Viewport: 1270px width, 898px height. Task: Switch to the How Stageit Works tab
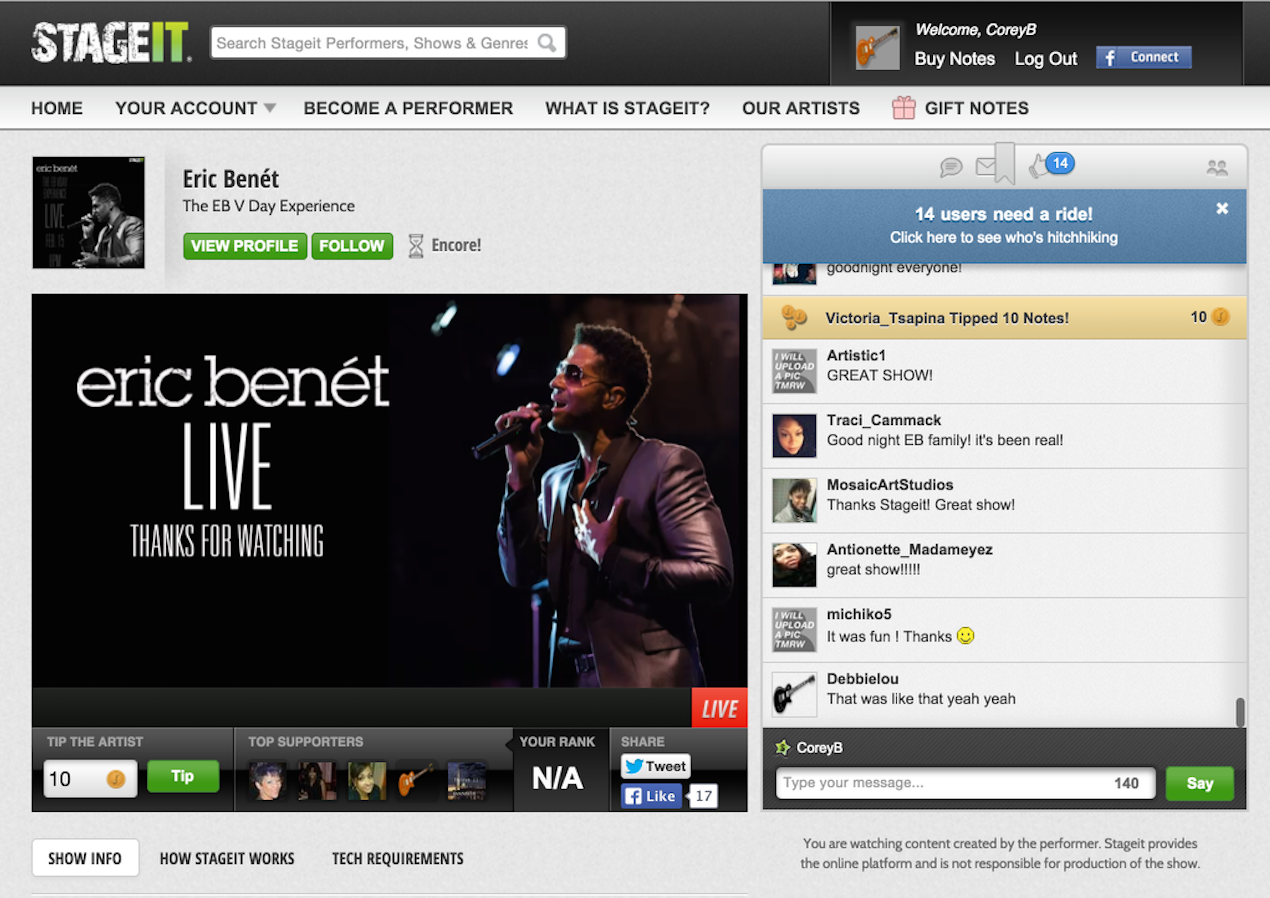point(227,858)
